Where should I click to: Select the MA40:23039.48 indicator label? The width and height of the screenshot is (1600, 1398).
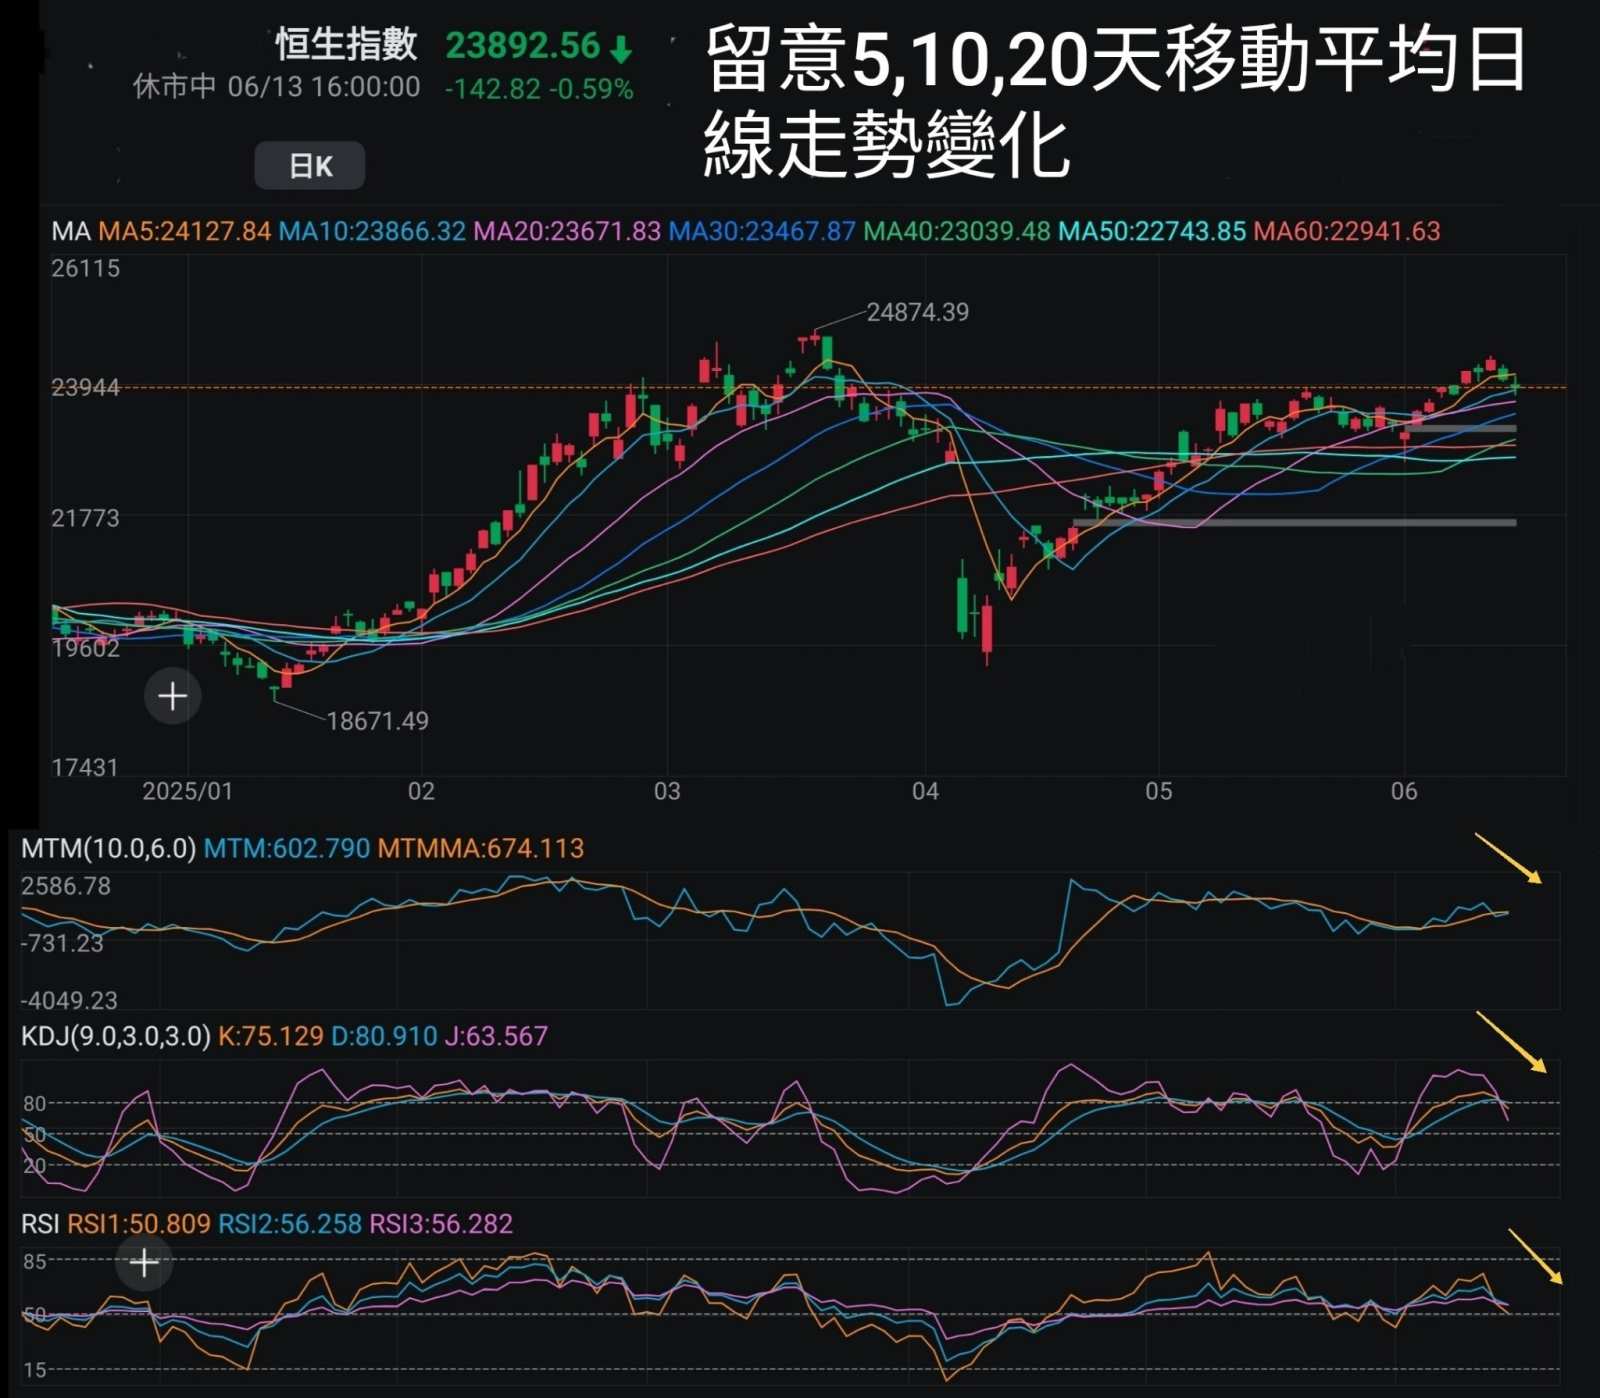[x=957, y=231]
